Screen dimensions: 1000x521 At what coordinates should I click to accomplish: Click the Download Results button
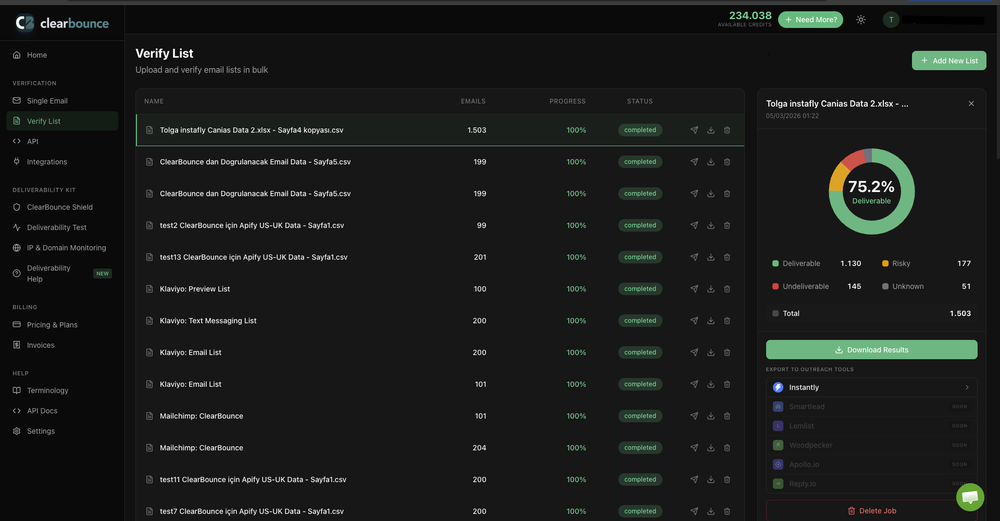tap(871, 350)
